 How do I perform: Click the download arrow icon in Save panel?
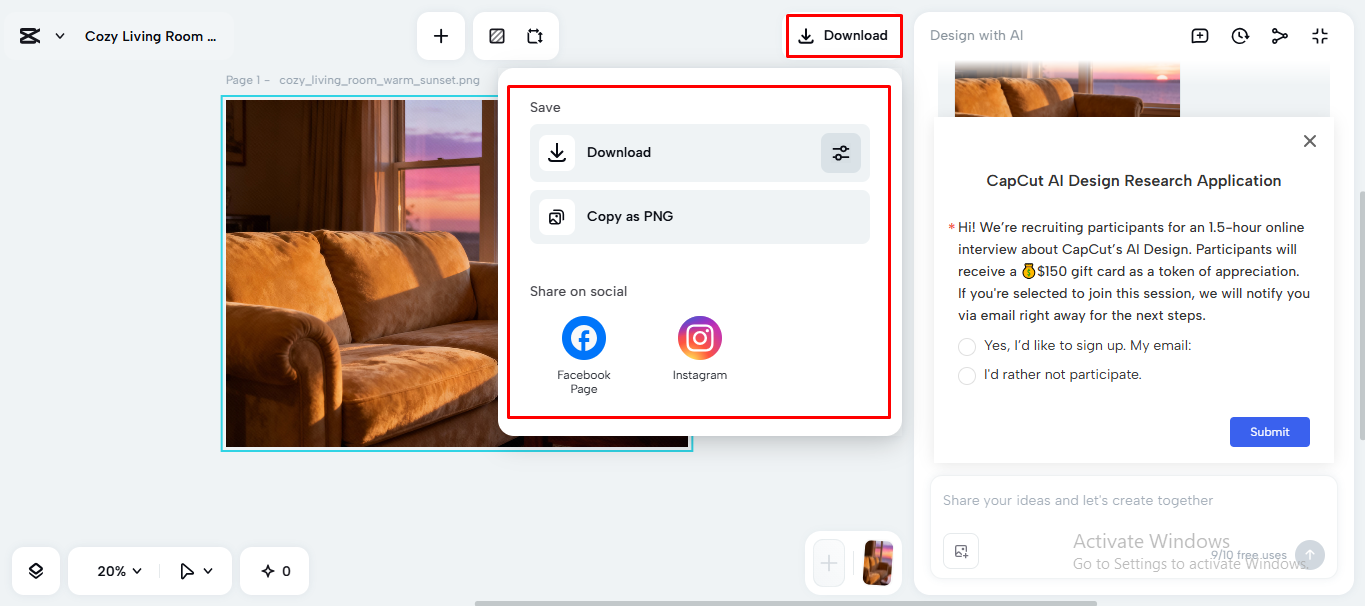pos(557,153)
